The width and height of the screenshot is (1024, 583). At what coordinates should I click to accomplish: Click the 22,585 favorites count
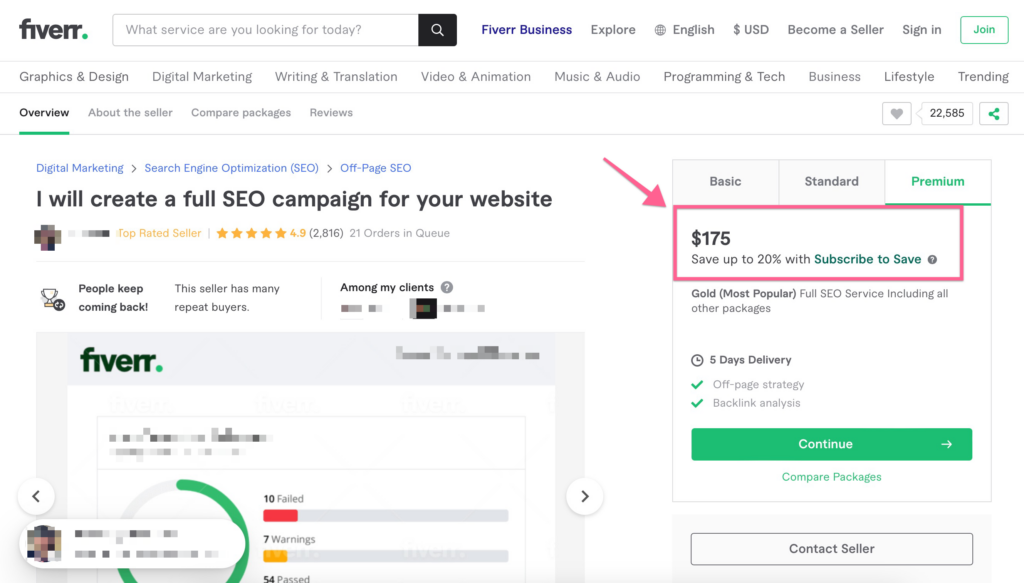pyautogui.click(x=946, y=114)
